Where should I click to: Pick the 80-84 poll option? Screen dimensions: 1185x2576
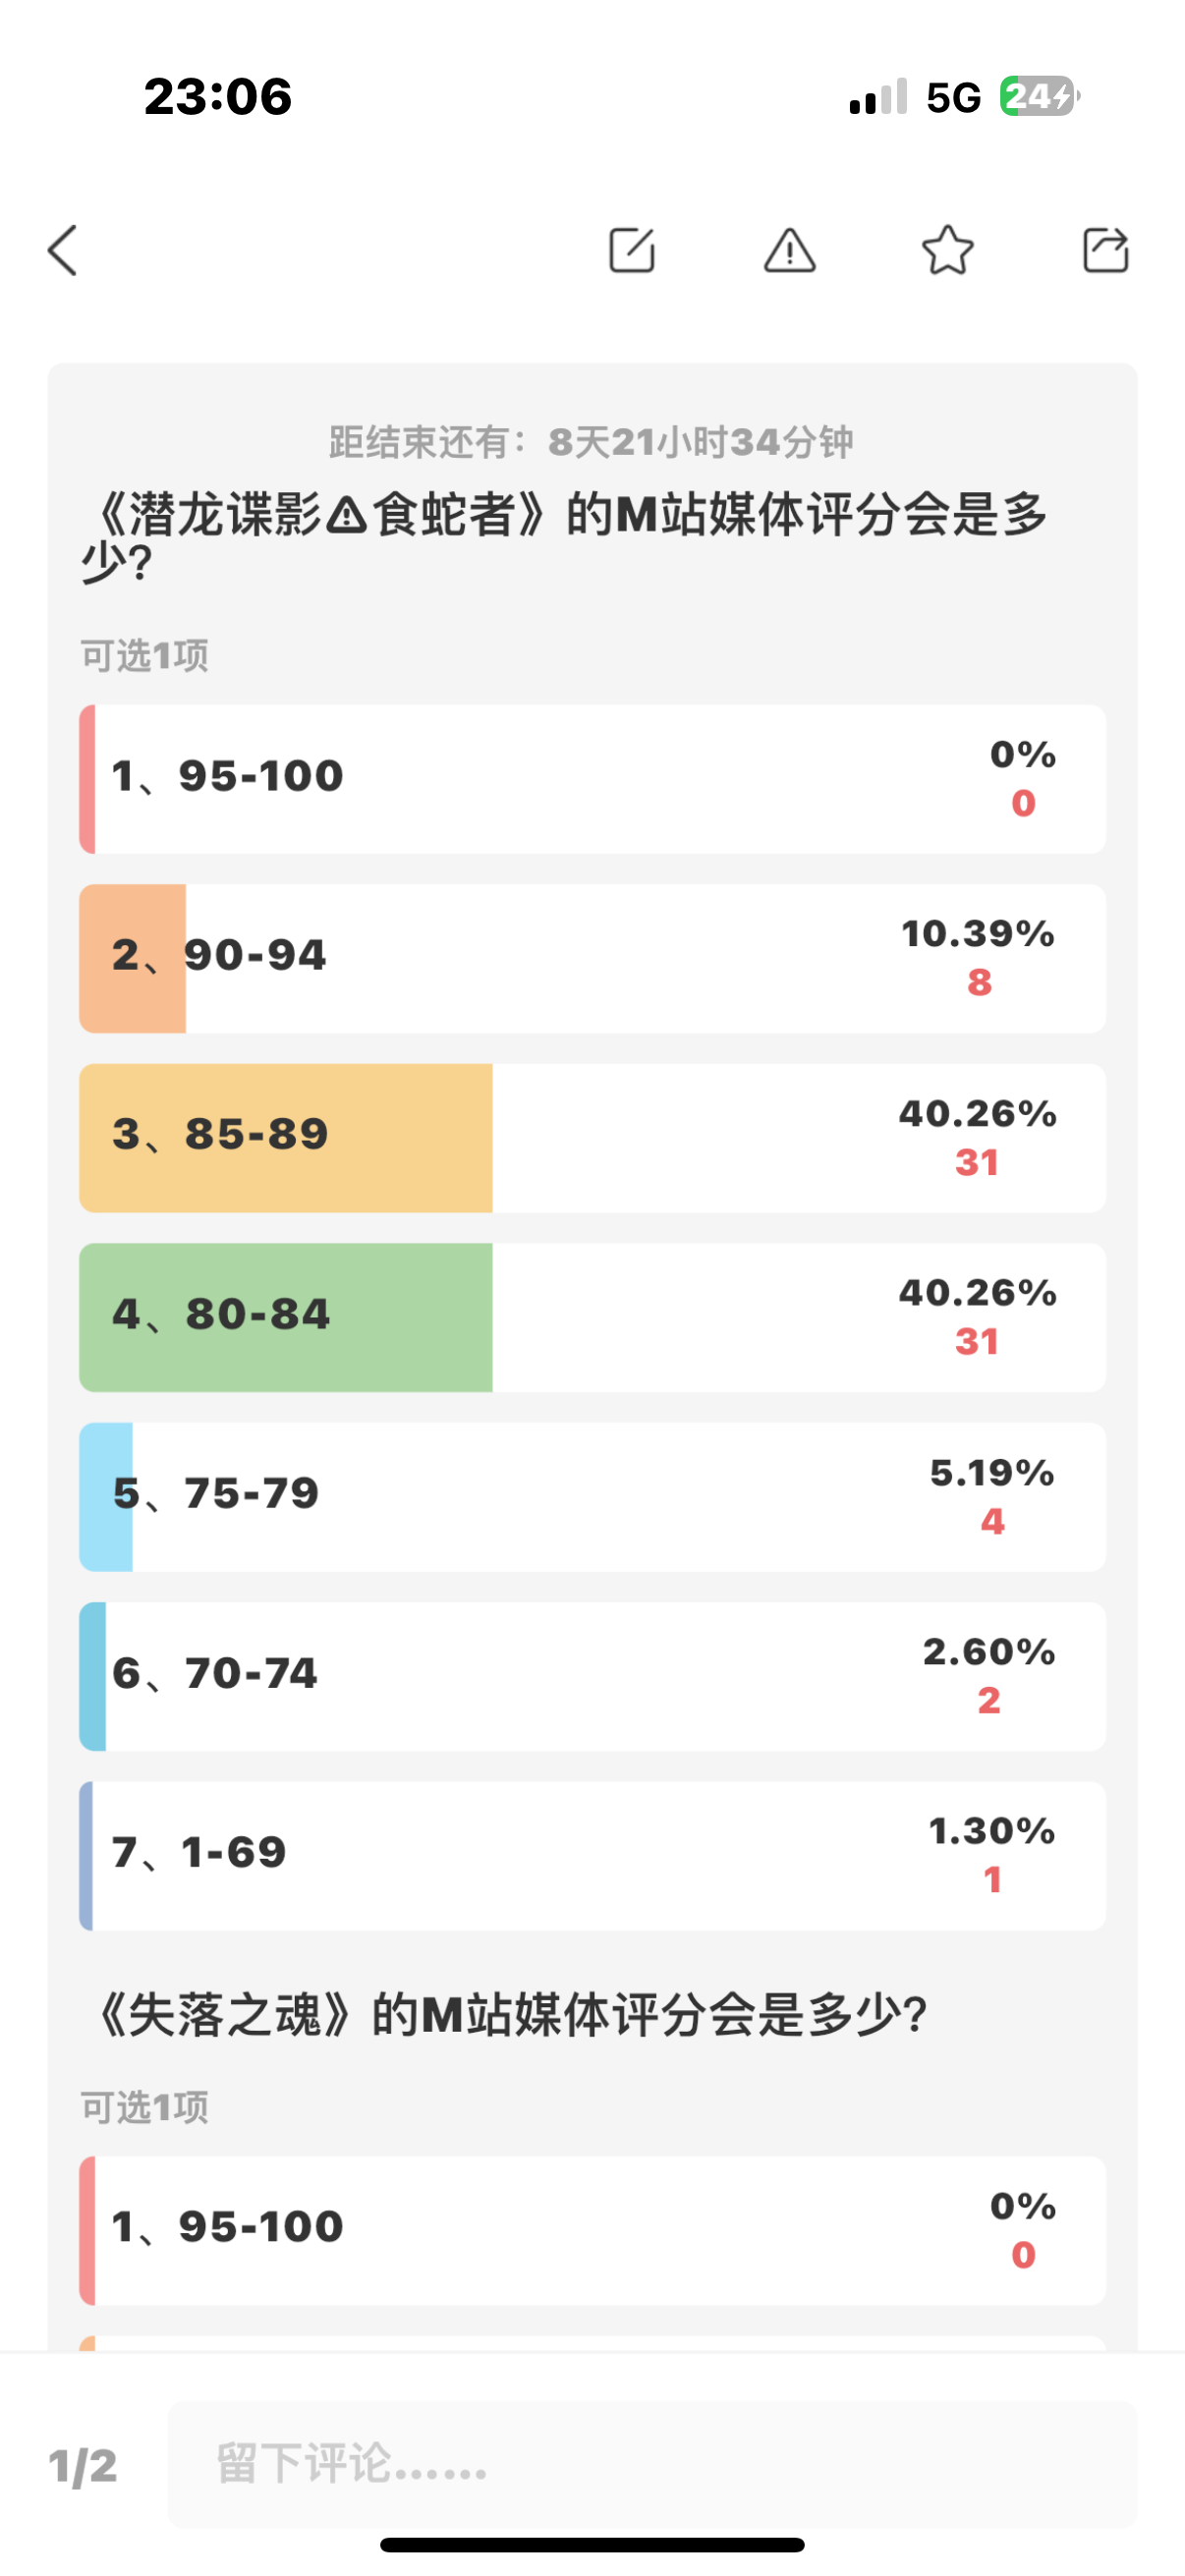[592, 1317]
